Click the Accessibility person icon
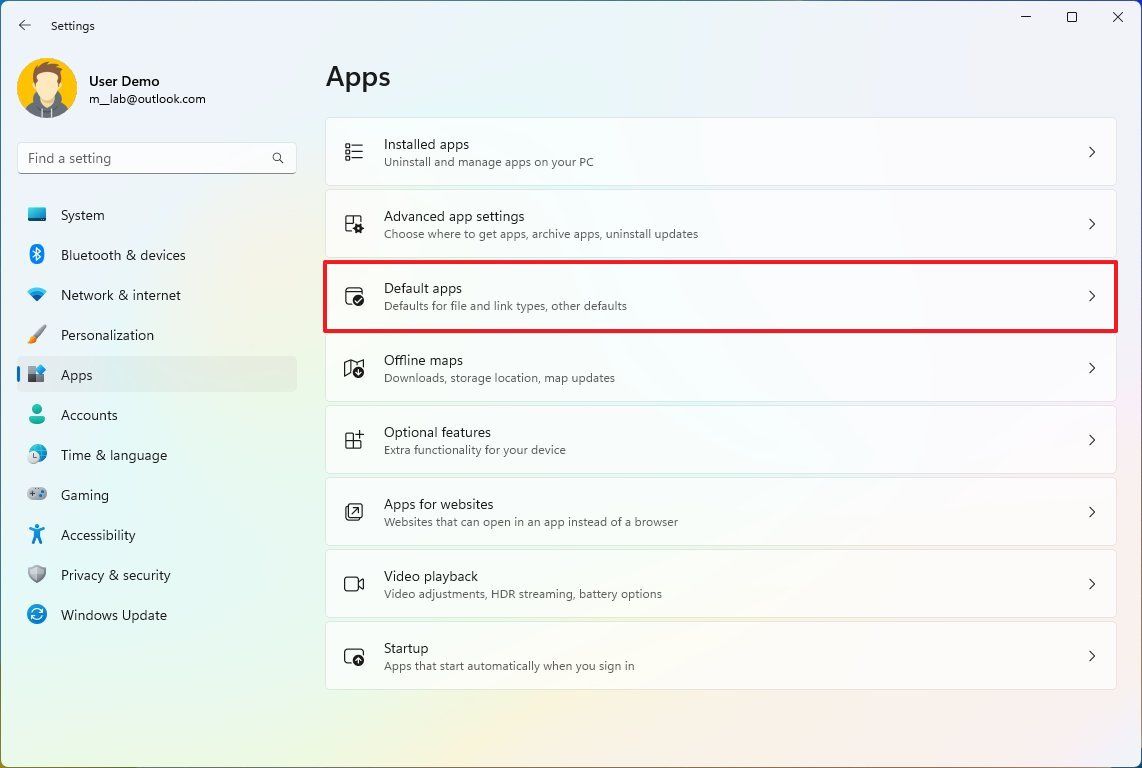1142x768 pixels. point(36,535)
